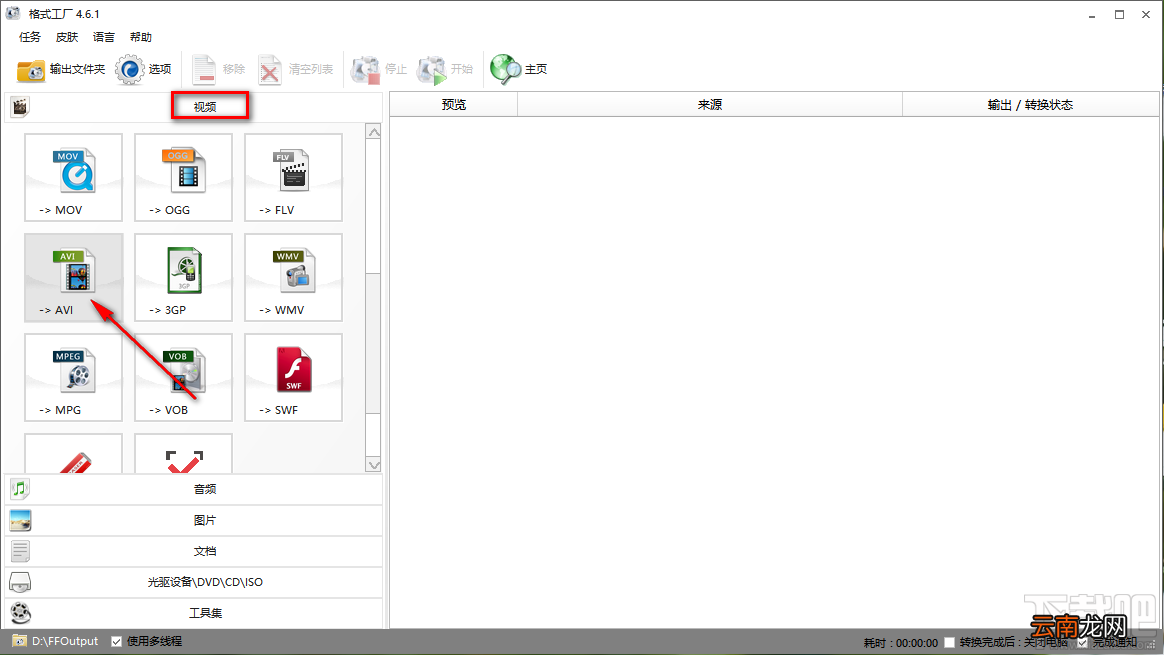The height and width of the screenshot is (655, 1164).
Task: Click the 输出 / 转换状态 column header
Action: [1030, 105]
